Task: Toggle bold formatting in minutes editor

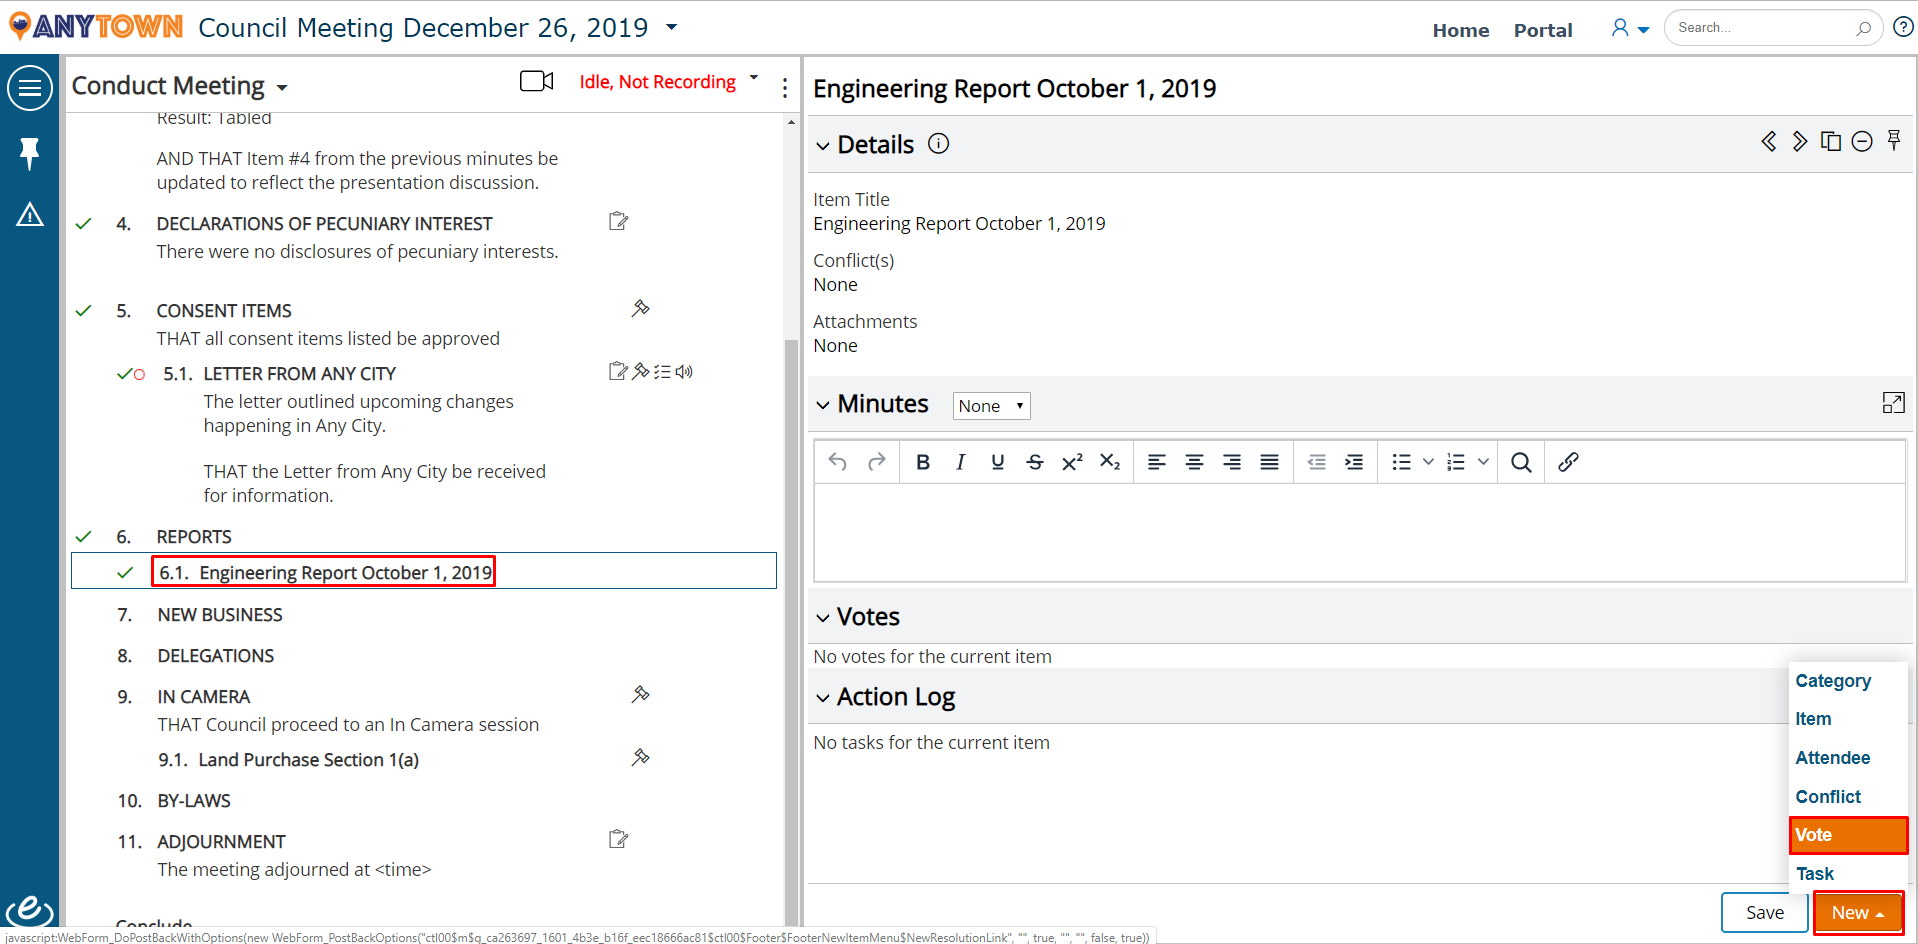Action: pyautogui.click(x=923, y=462)
